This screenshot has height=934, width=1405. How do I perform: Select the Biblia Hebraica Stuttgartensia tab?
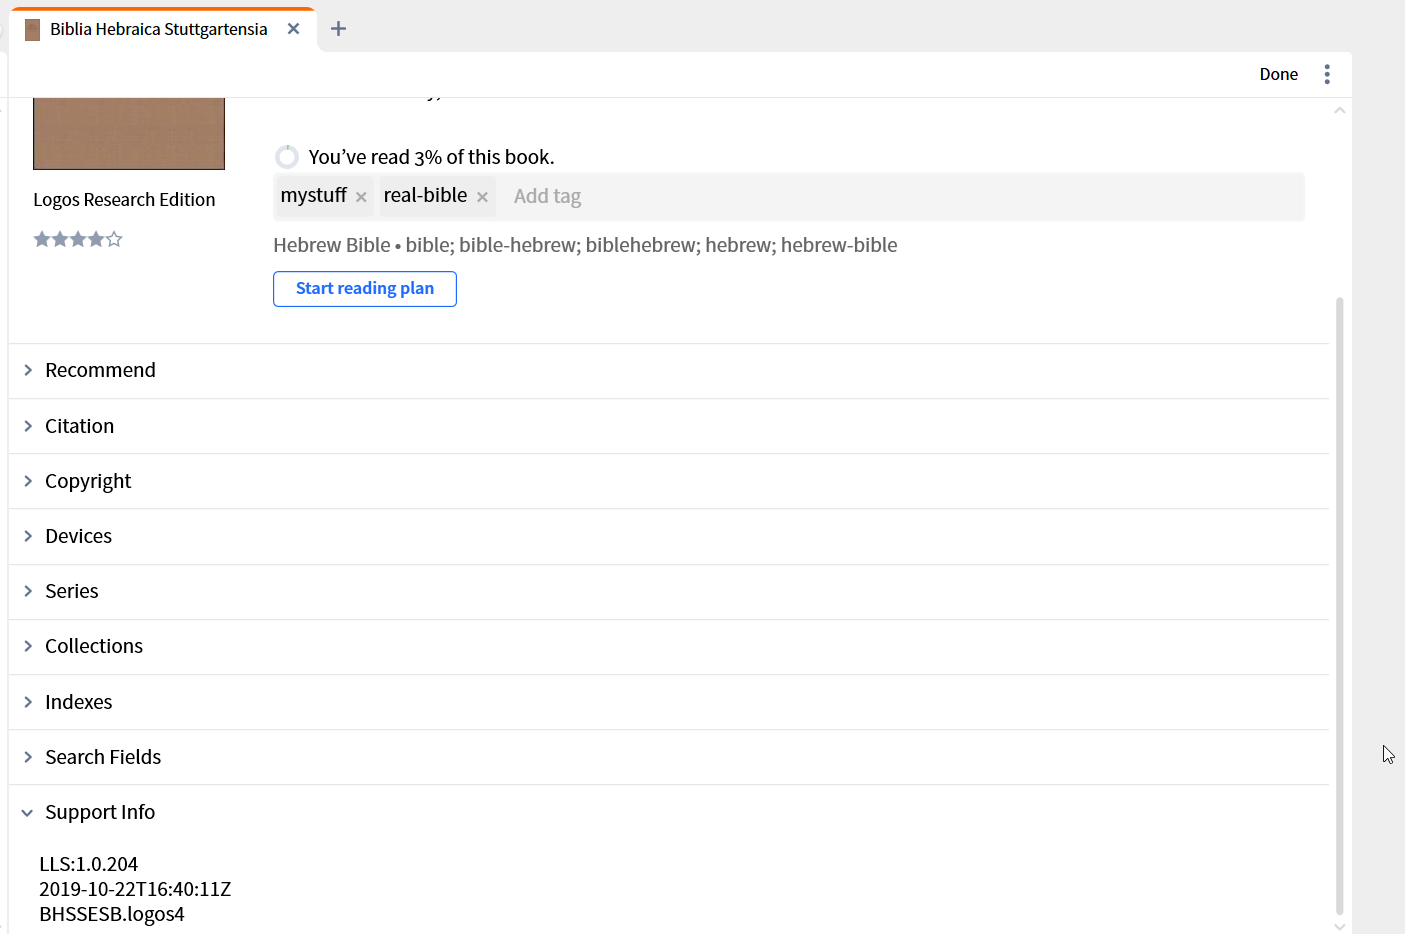pos(163,29)
